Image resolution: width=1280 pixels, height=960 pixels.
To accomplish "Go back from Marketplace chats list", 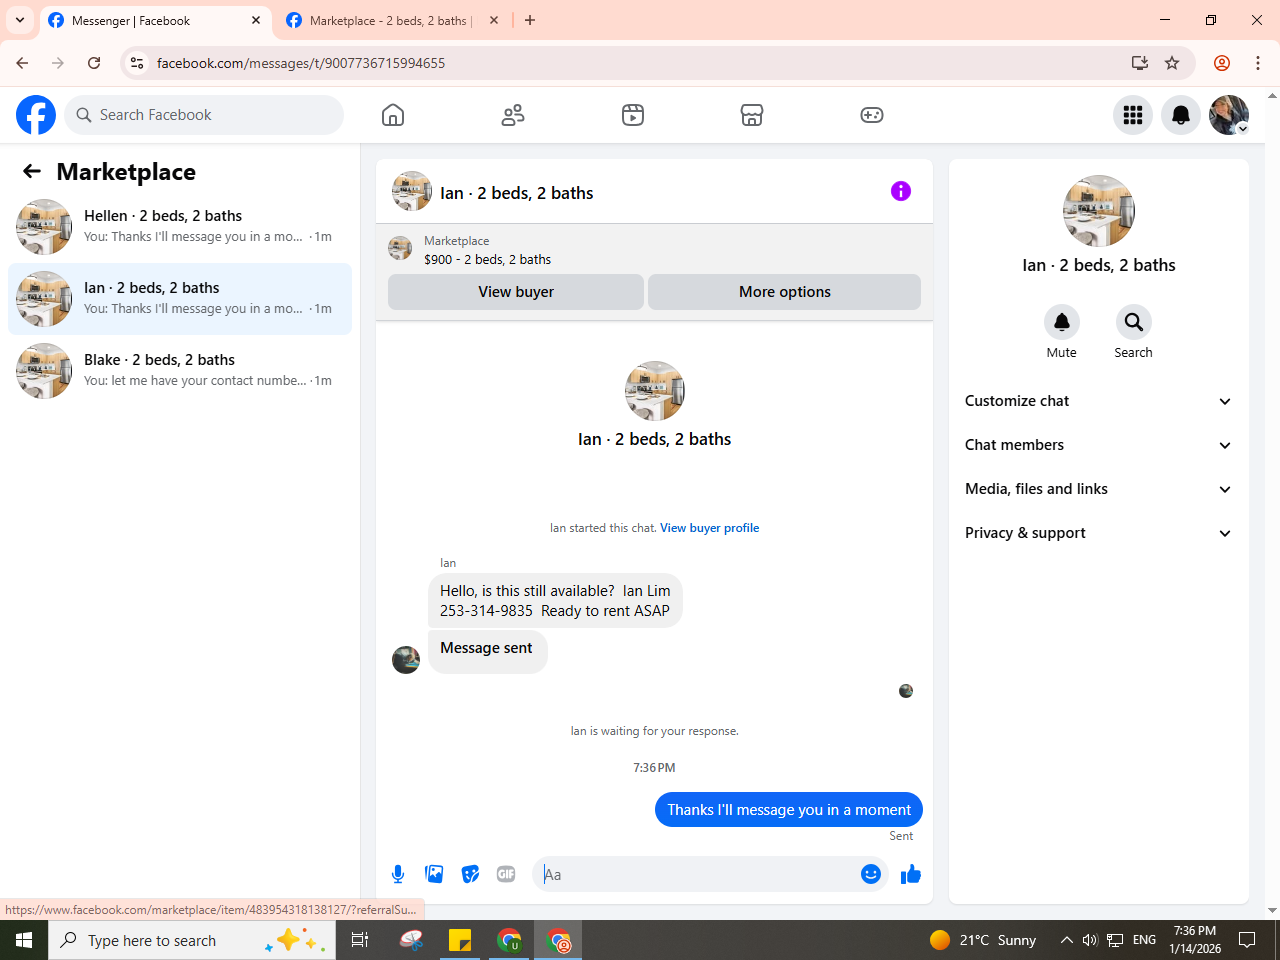I will [x=32, y=171].
